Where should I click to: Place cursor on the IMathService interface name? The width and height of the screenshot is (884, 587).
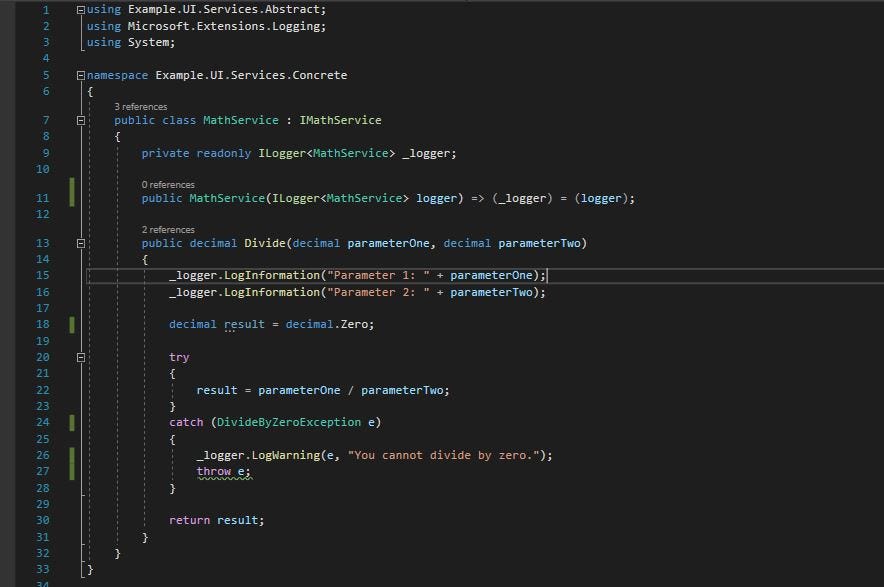[343, 120]
